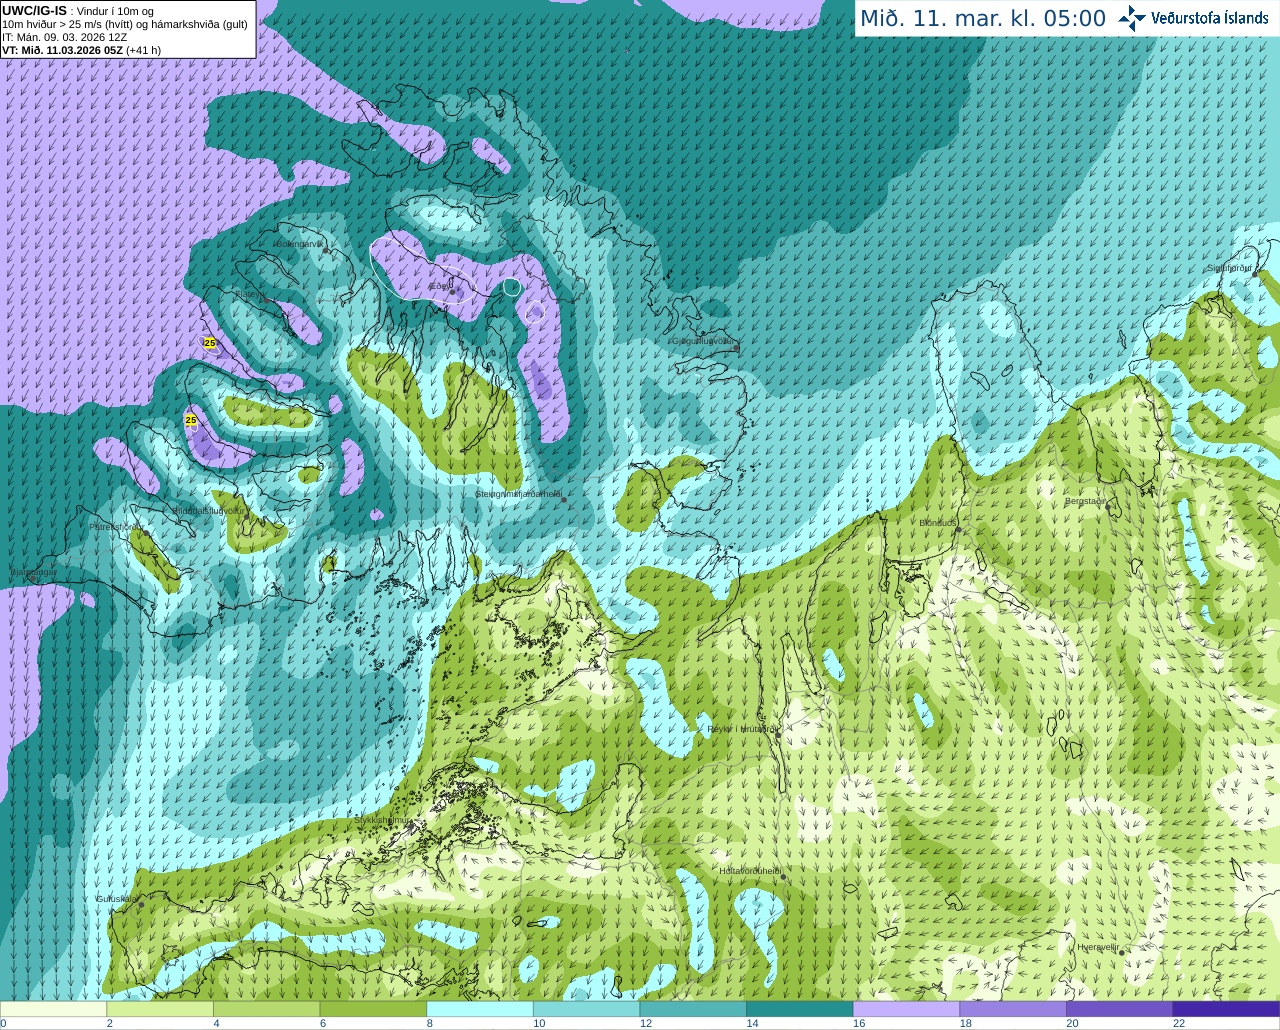1280x1030 pixels.
Task: Click the Bolungarvík station marker
Action: point(326,249)
